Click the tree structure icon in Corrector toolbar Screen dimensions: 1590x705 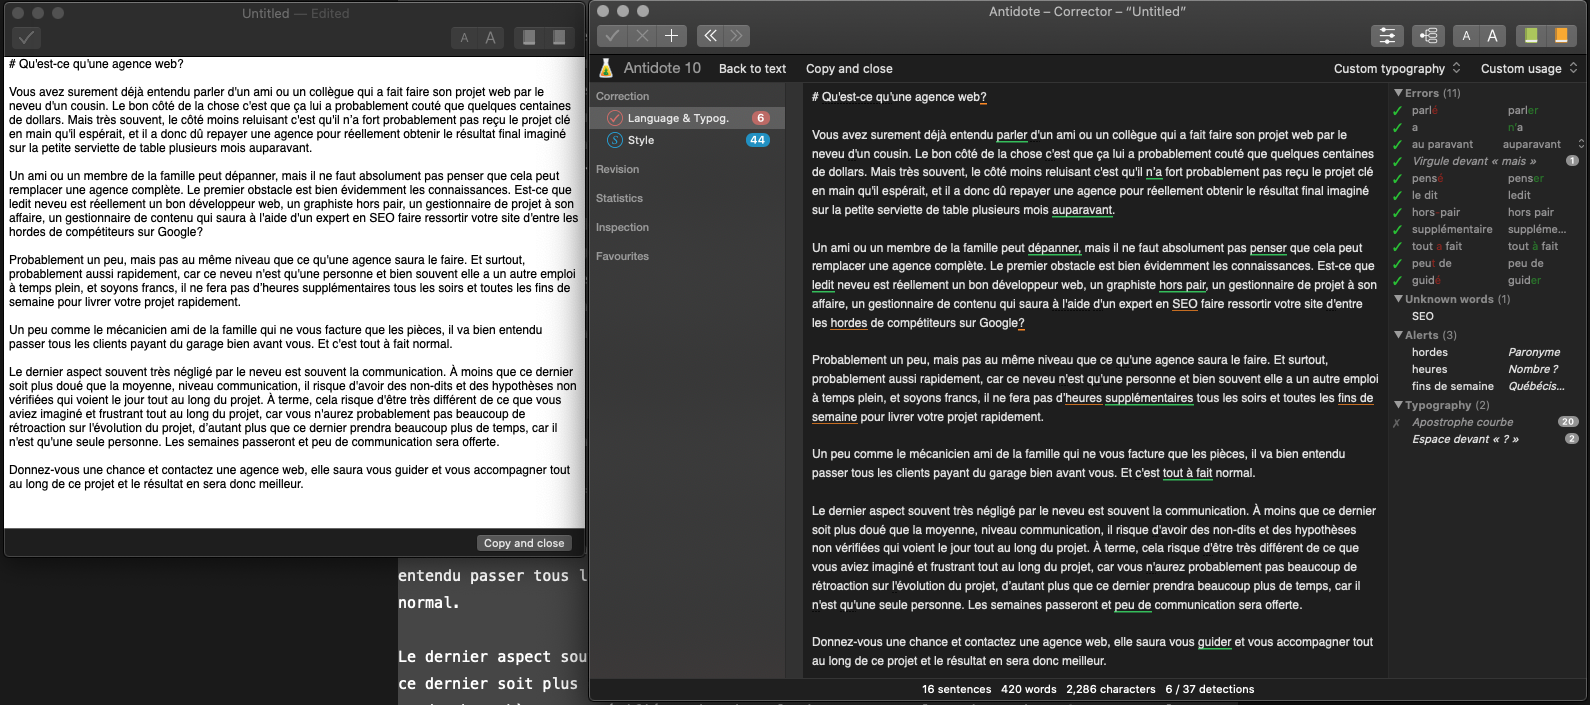pos(1428,36)
